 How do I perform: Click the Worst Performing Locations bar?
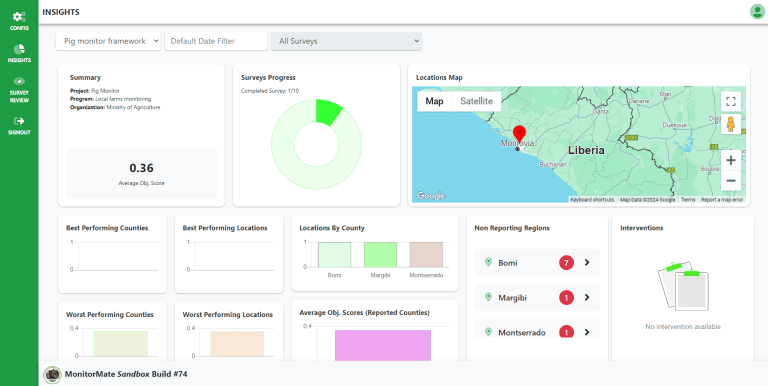pos(237,343)
